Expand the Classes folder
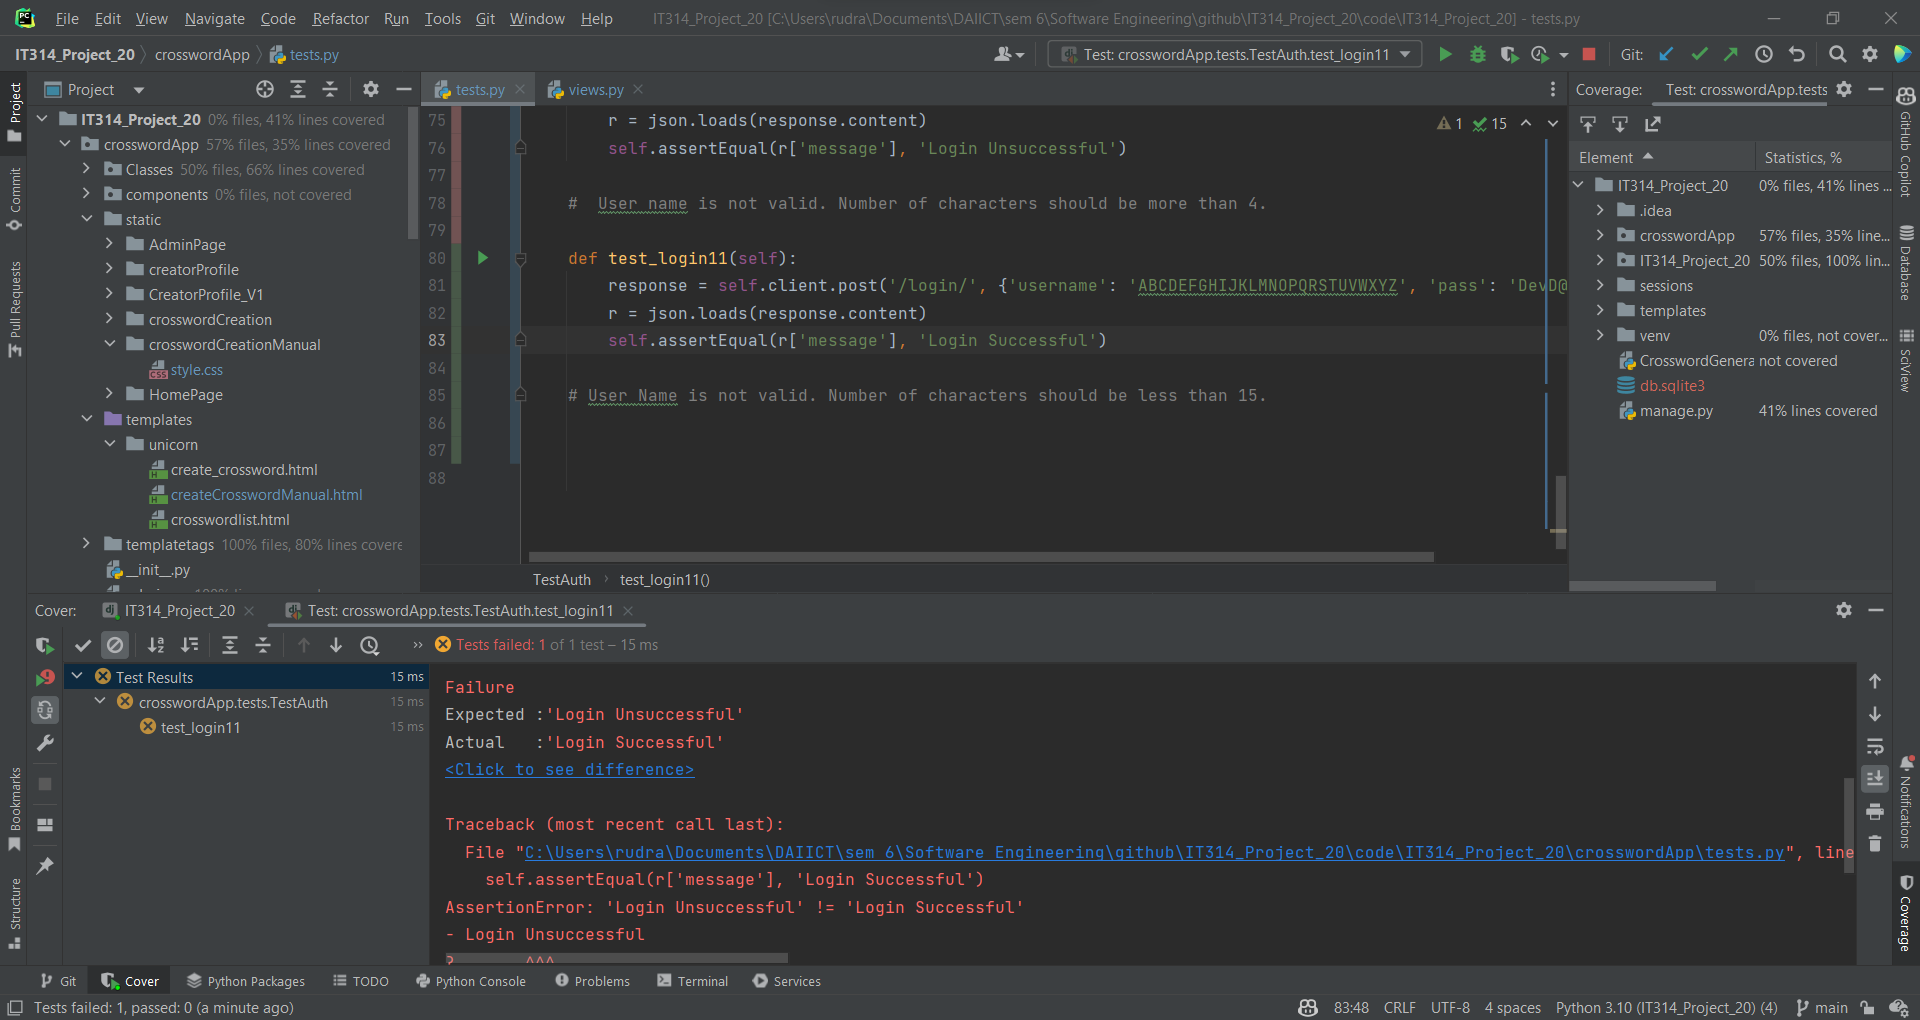Viewport: 1920px width, 1020px height. coord(86,169)
